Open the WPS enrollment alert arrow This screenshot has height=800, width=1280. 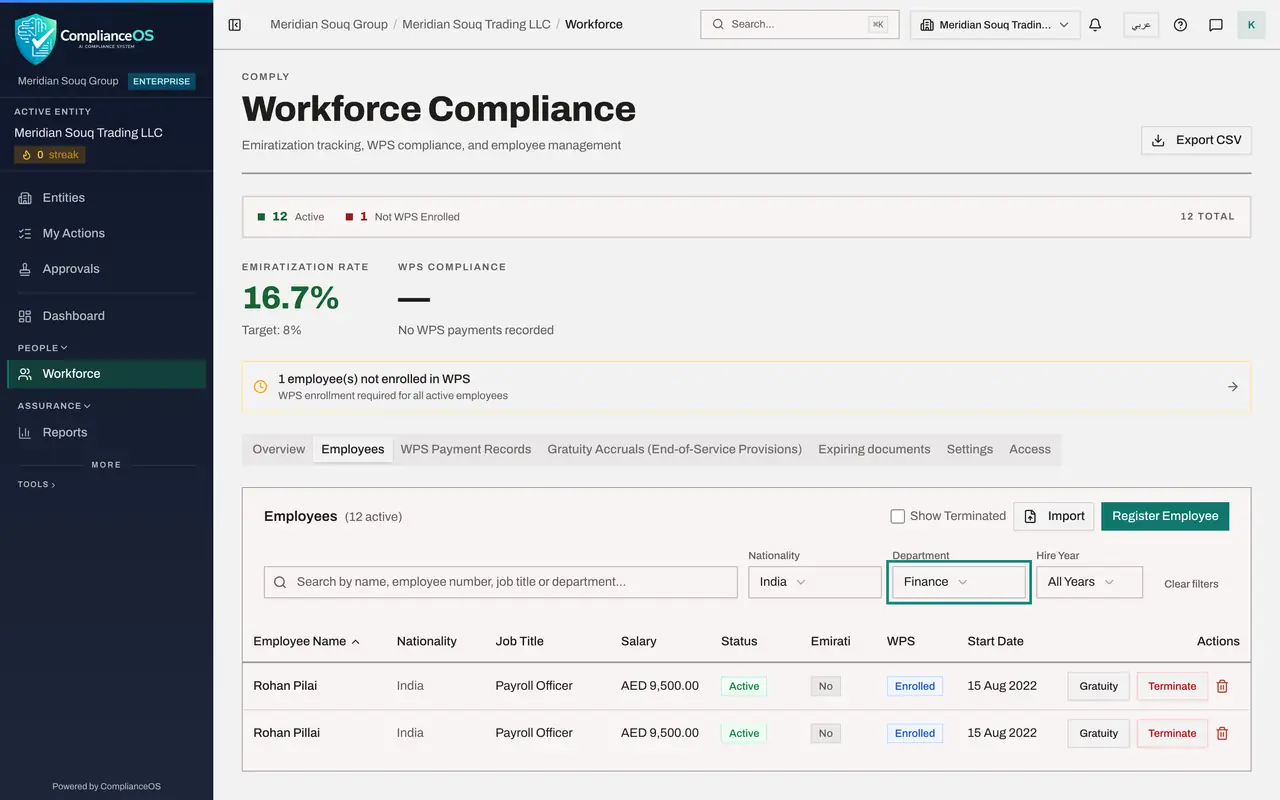pos(1232,387)
